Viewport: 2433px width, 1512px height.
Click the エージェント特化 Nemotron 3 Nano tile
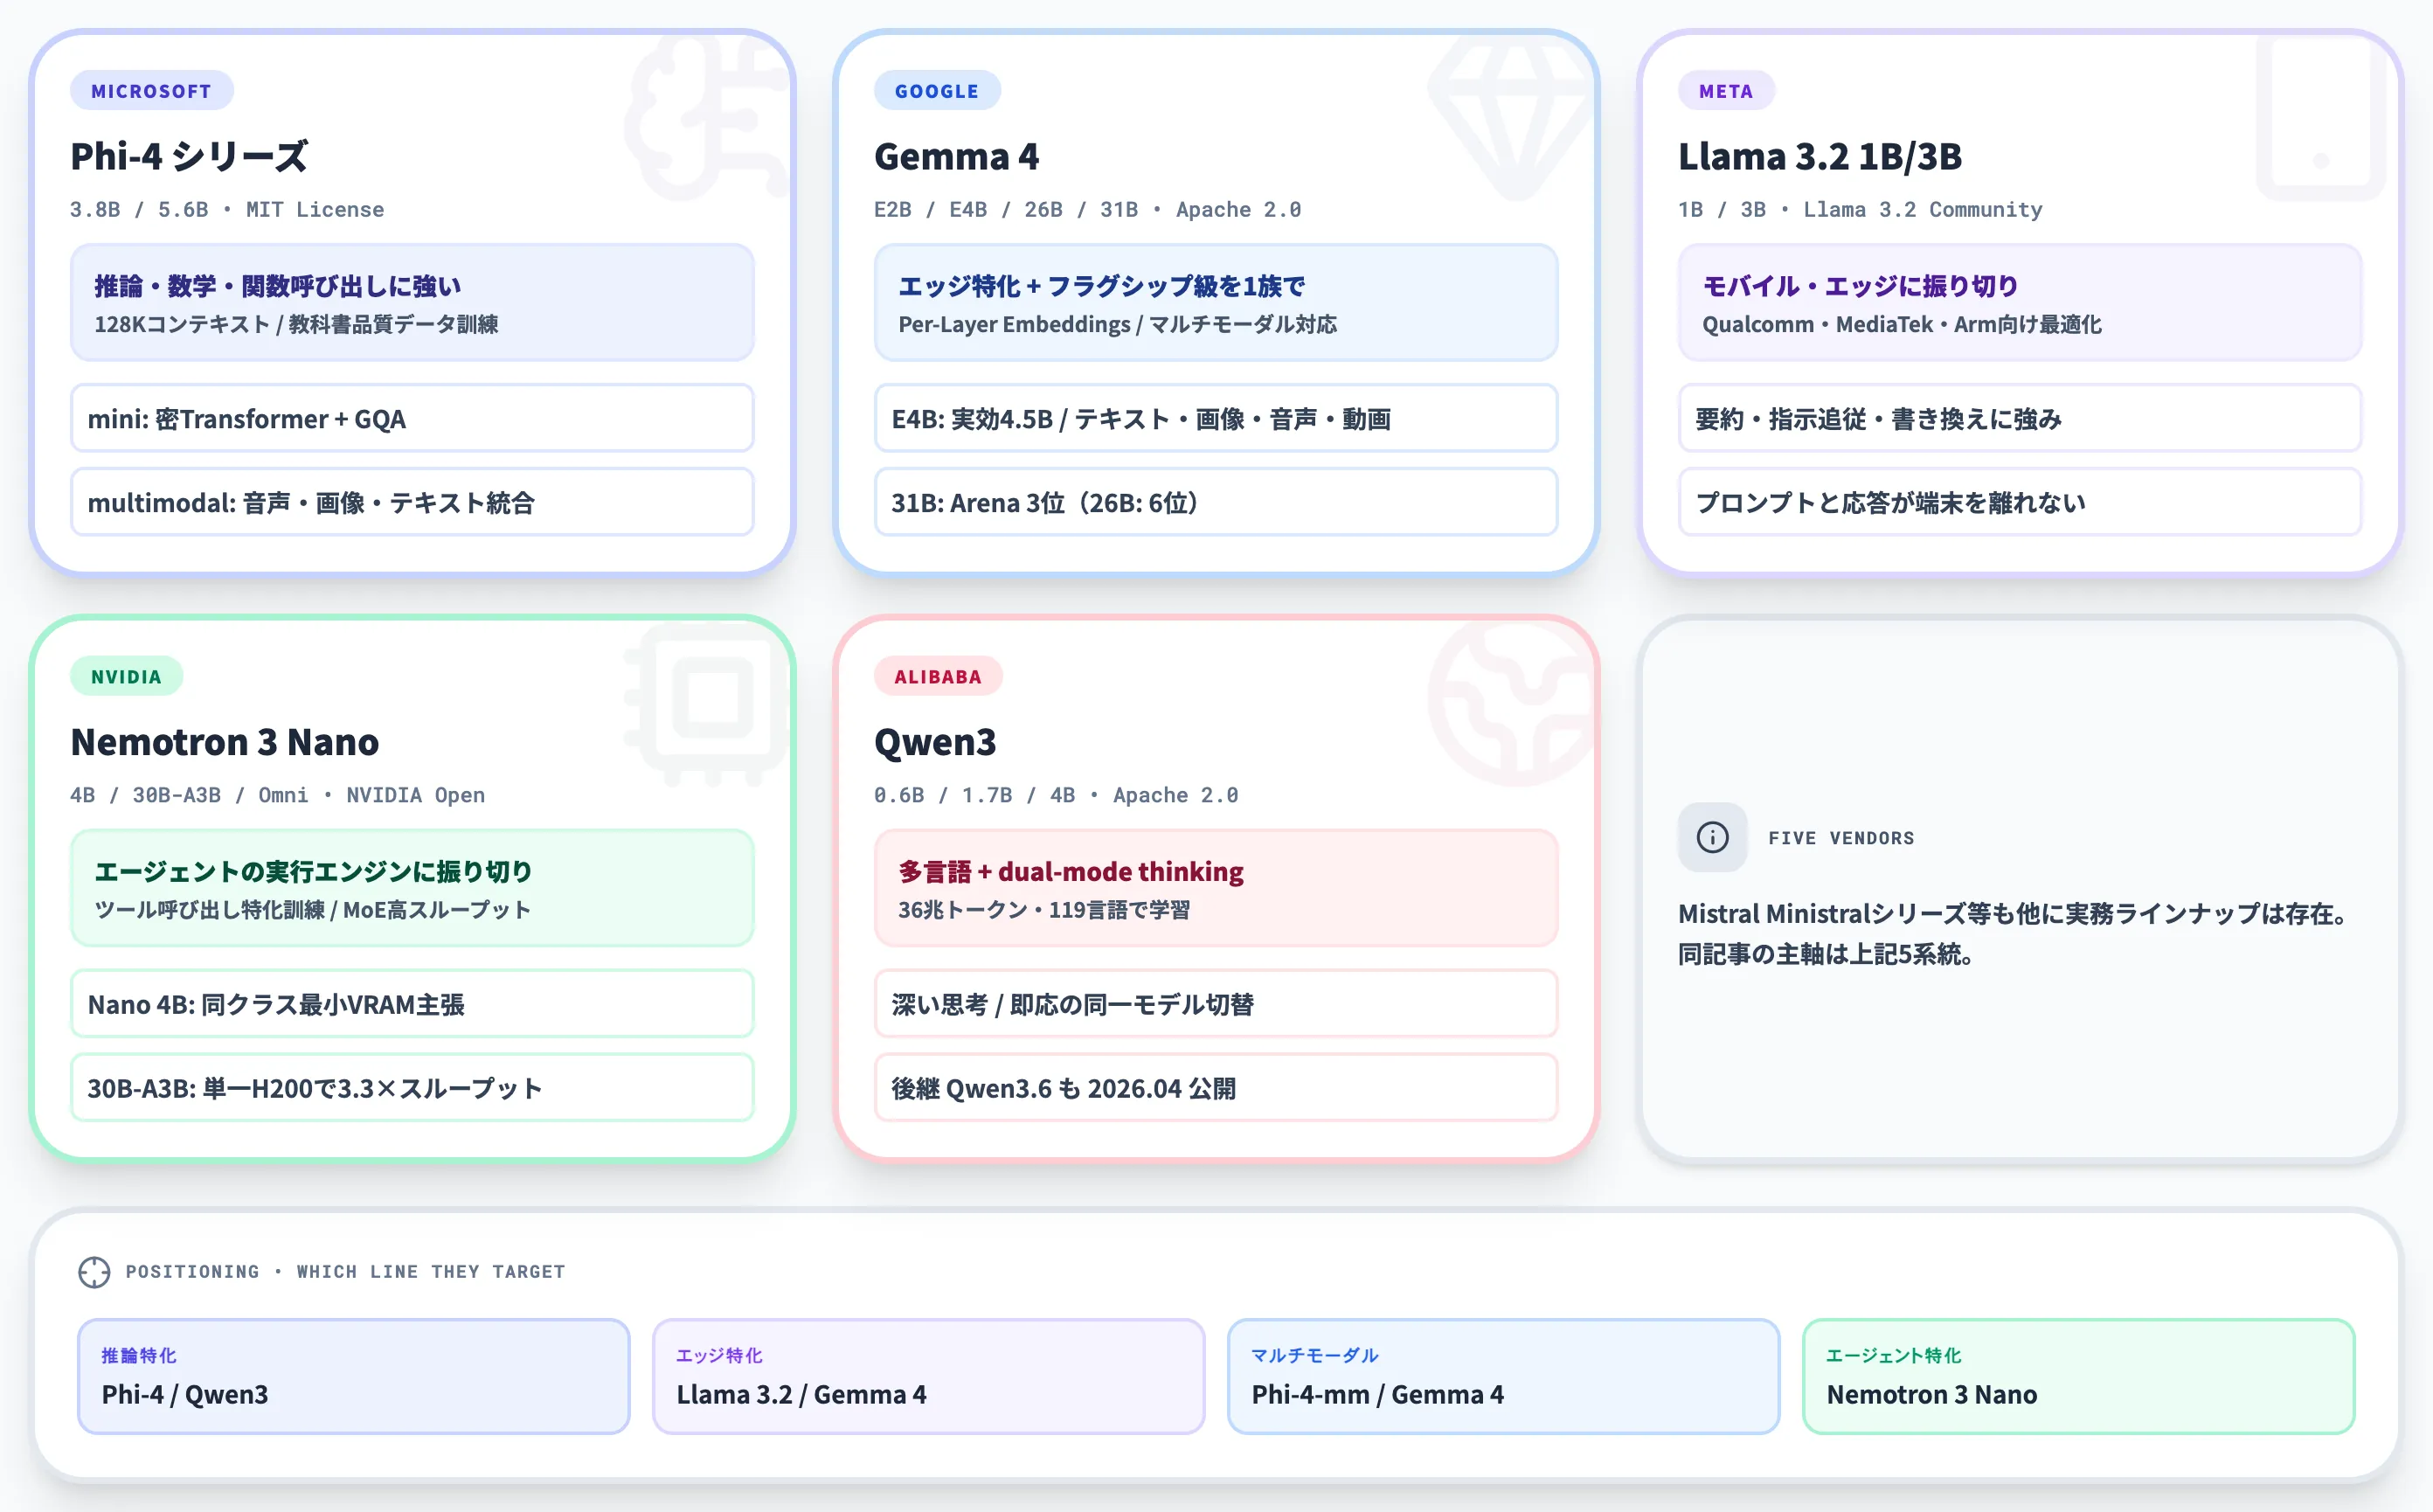tap(2079, 1377)
